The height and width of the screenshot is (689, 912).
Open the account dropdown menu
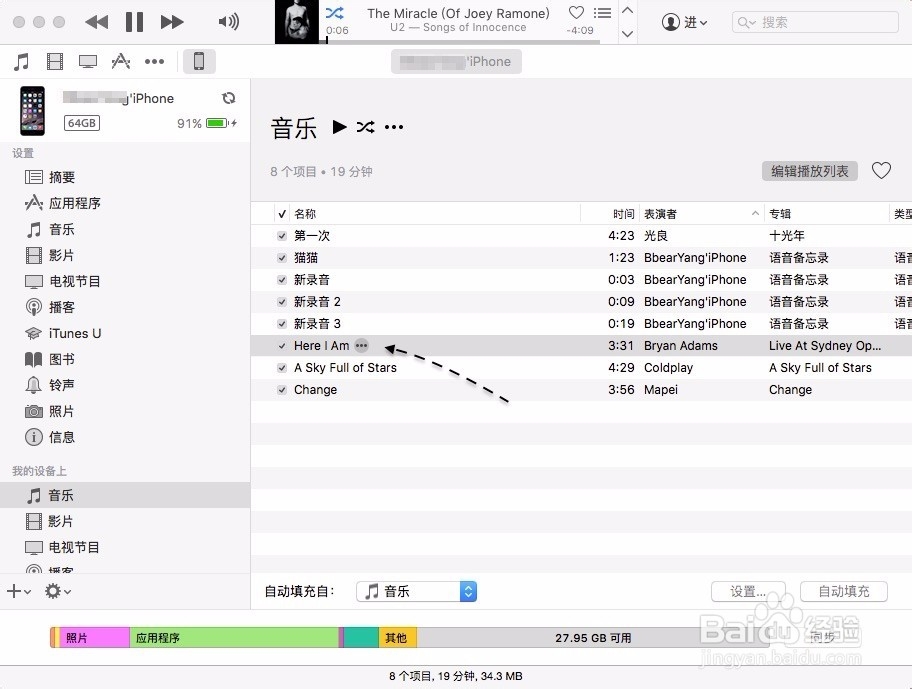click(684, 22)
